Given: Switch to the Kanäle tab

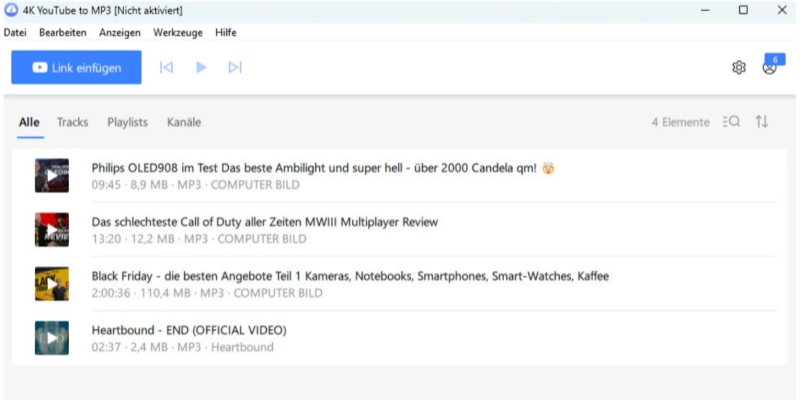Looking at the screenshot, I should point(184,122).
